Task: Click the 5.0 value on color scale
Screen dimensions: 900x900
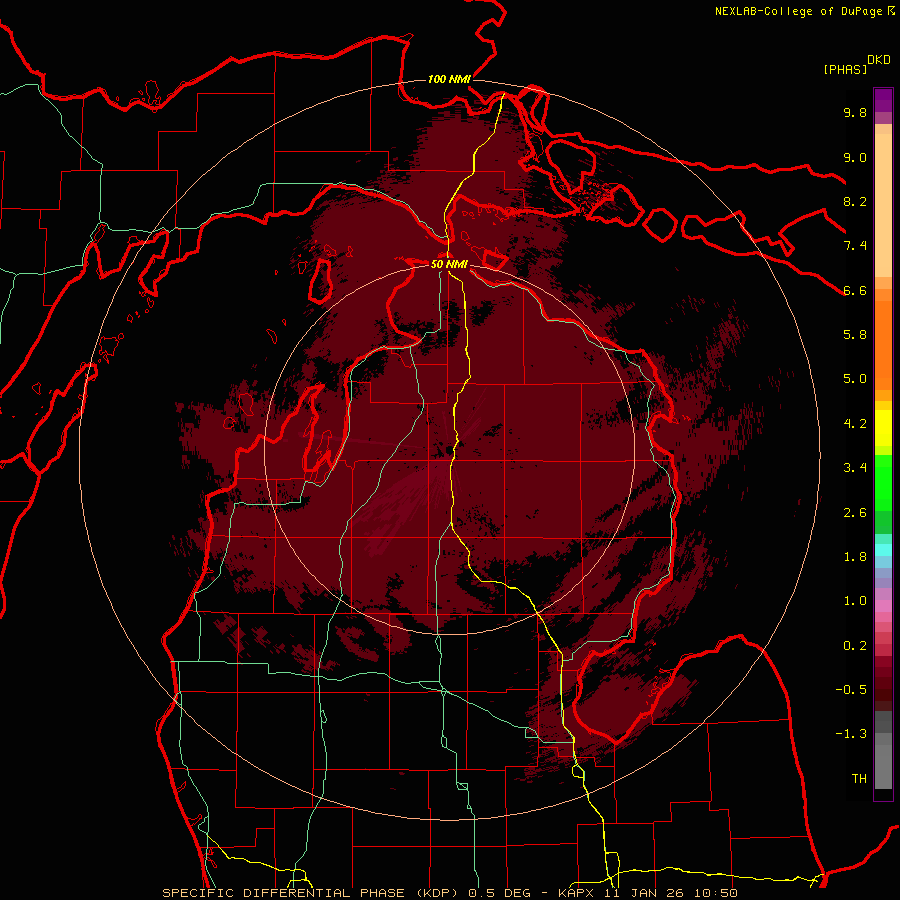Action: click(855, 379)
